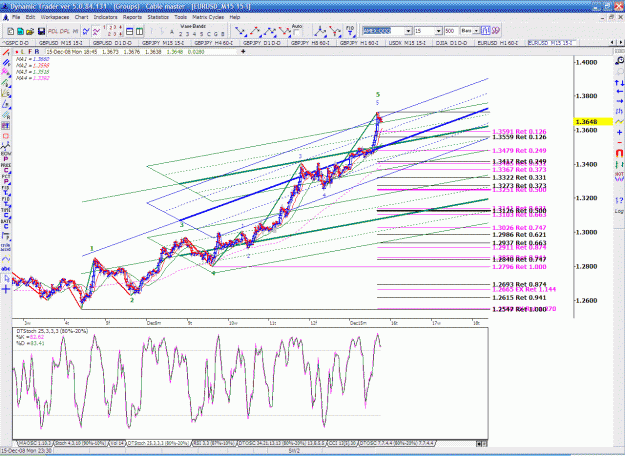Switch to the ^GSPC D-D tab

point(17,43)
